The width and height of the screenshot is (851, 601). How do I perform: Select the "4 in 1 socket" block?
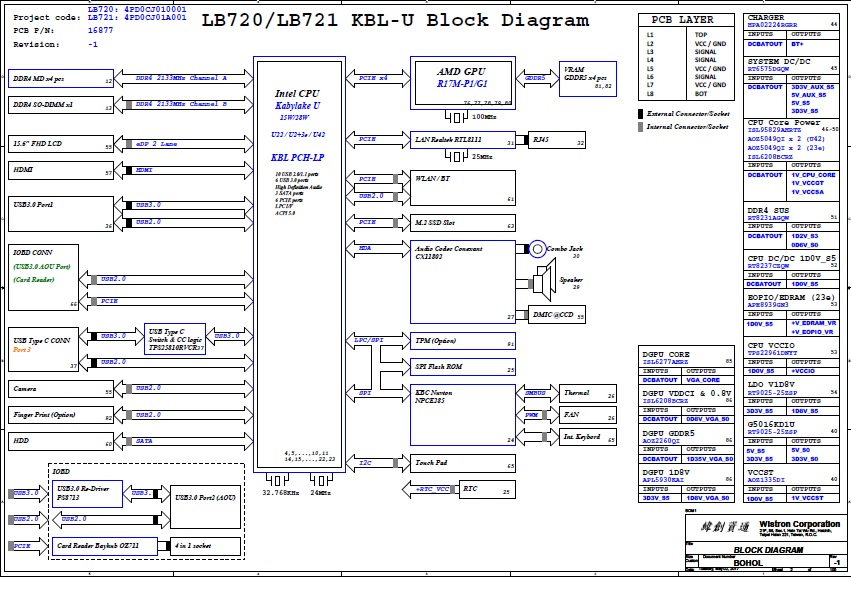tap(205, 546)
